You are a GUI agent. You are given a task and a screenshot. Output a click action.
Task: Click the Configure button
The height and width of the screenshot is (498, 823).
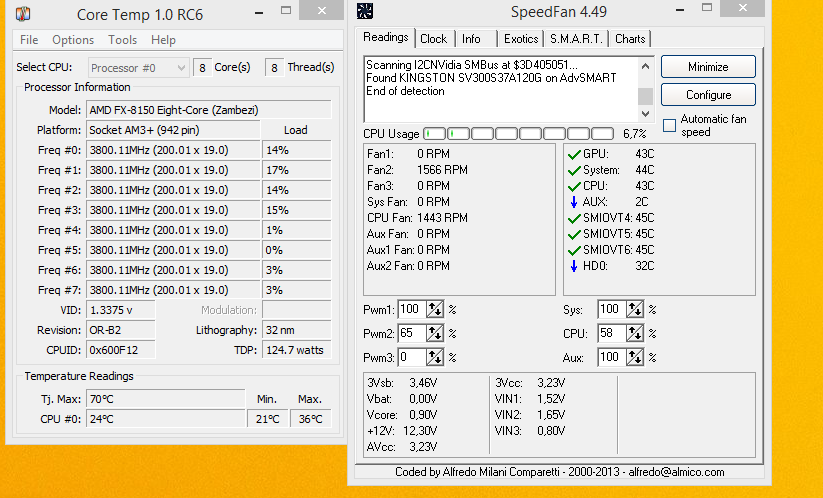click(x=708, y=95)
